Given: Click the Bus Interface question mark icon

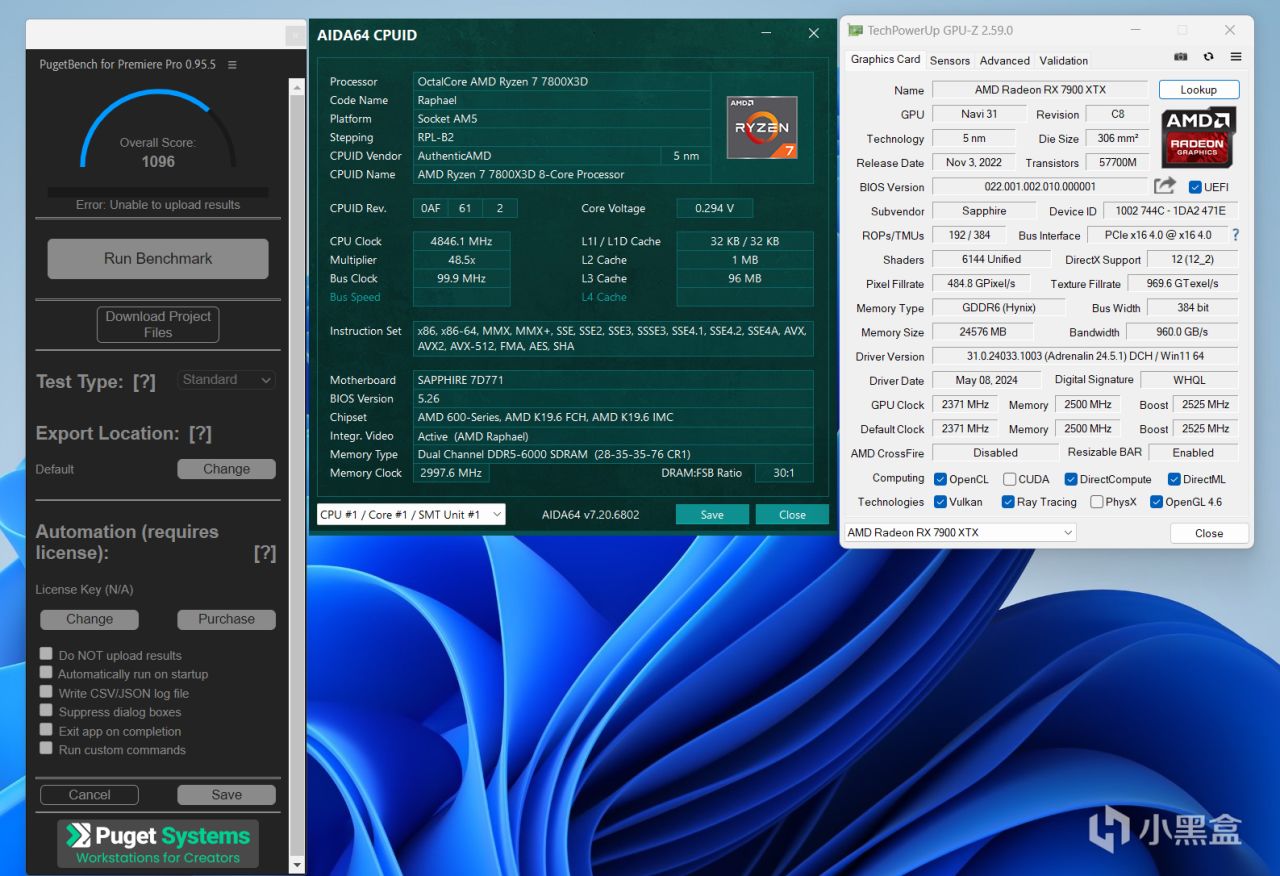Looking at the screenshot, I should pyautogui.click(x=1235, y=235).
